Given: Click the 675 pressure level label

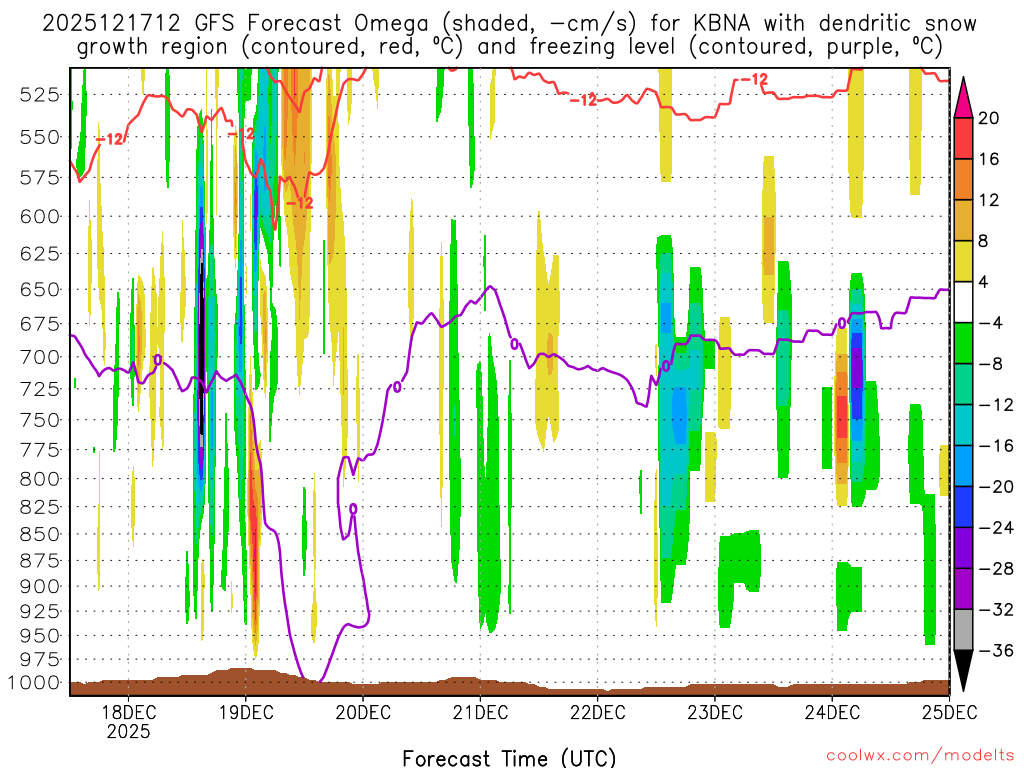Looking at the screenshot, I should (x=39, y=324).
